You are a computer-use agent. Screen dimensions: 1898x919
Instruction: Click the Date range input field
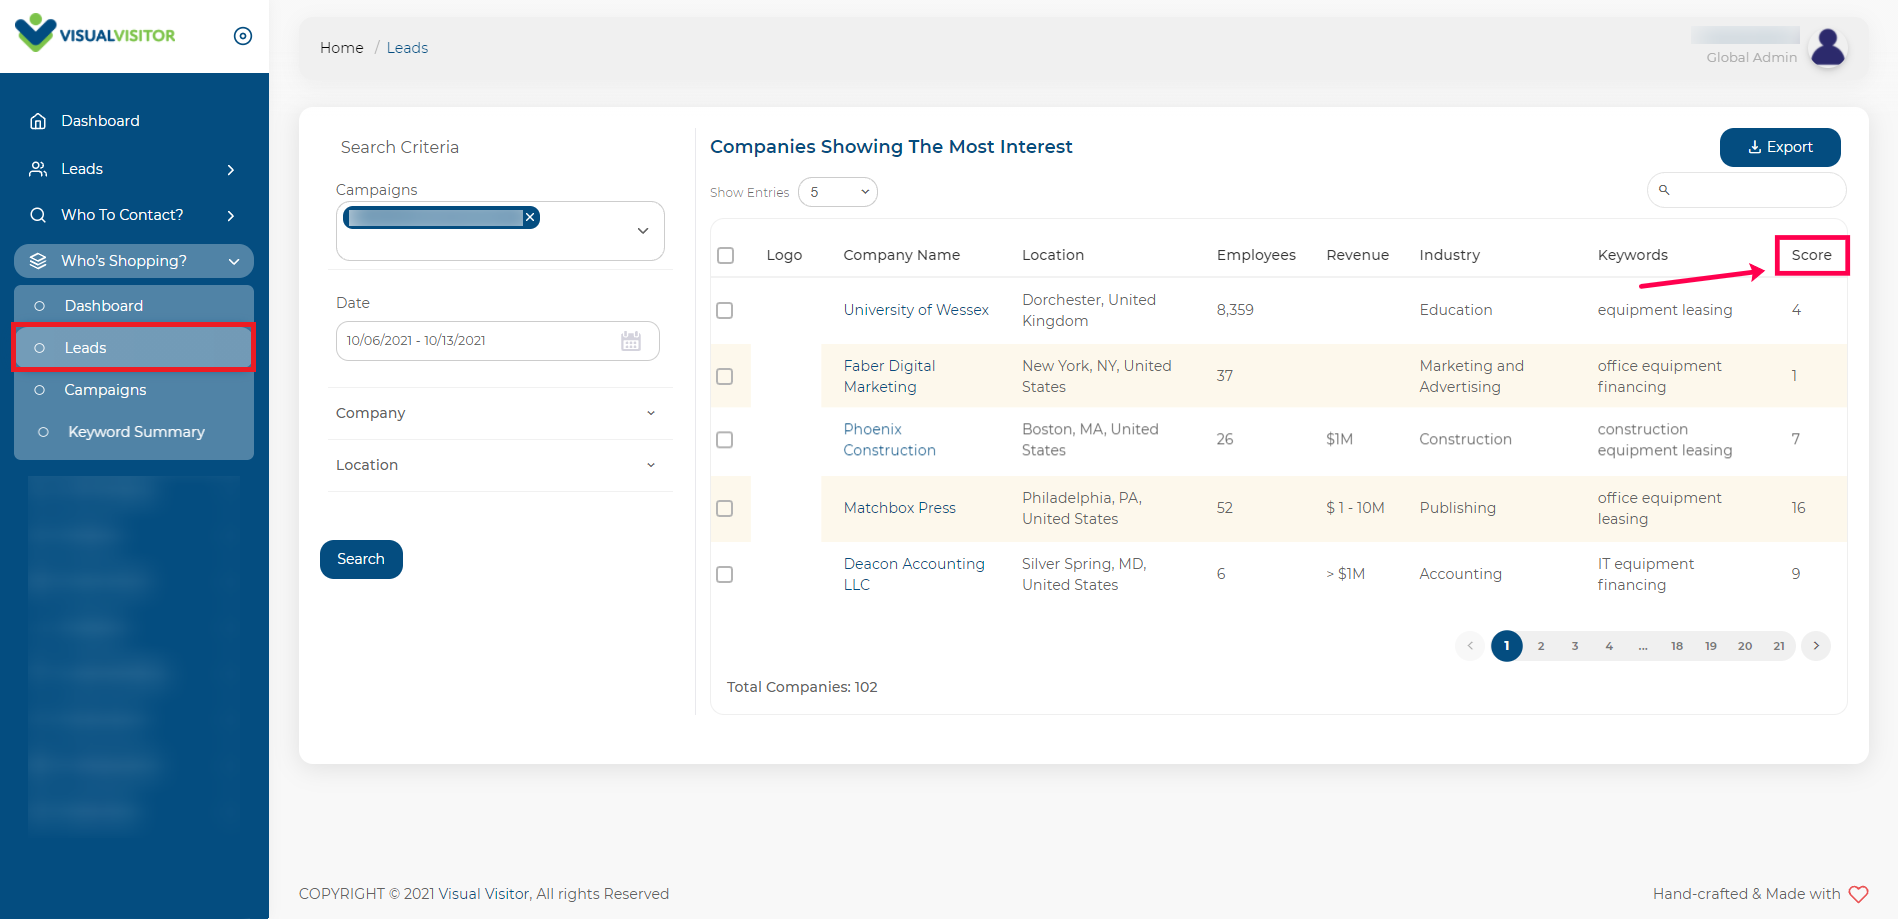tap(497, 341)
